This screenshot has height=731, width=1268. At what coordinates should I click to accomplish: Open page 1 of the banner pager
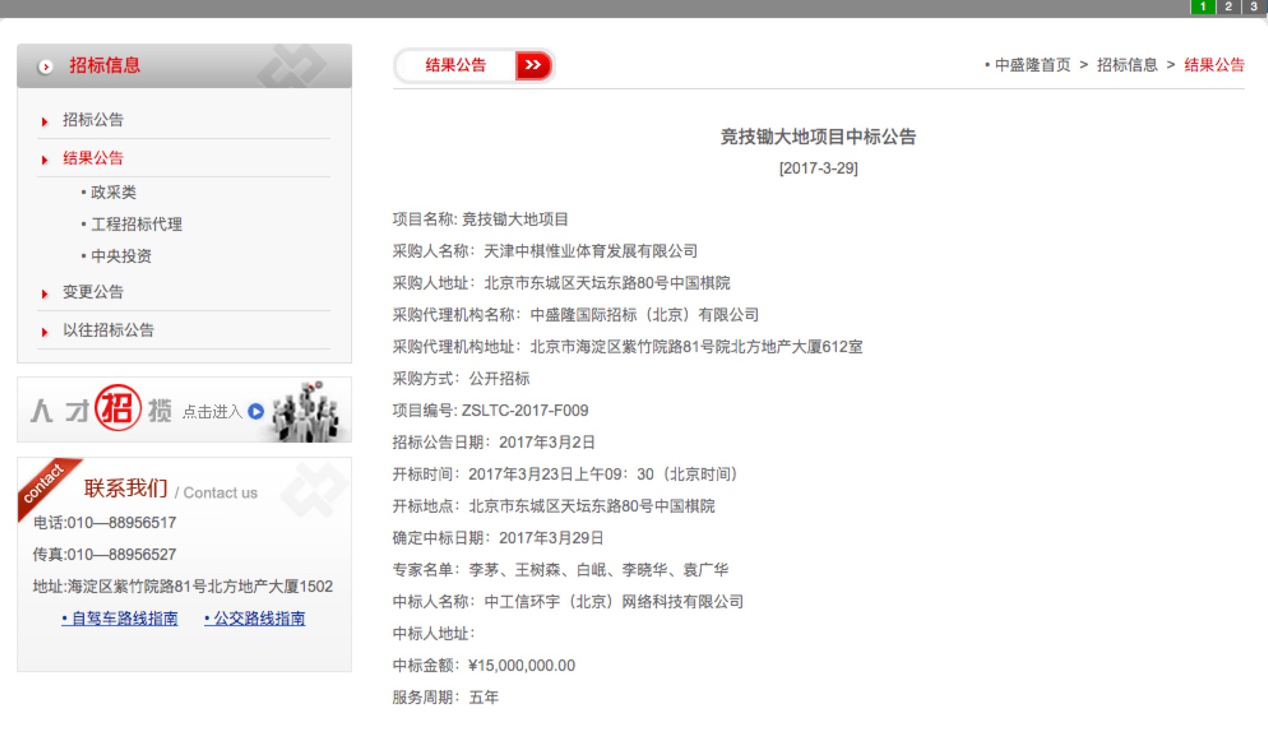point(1202,7)
